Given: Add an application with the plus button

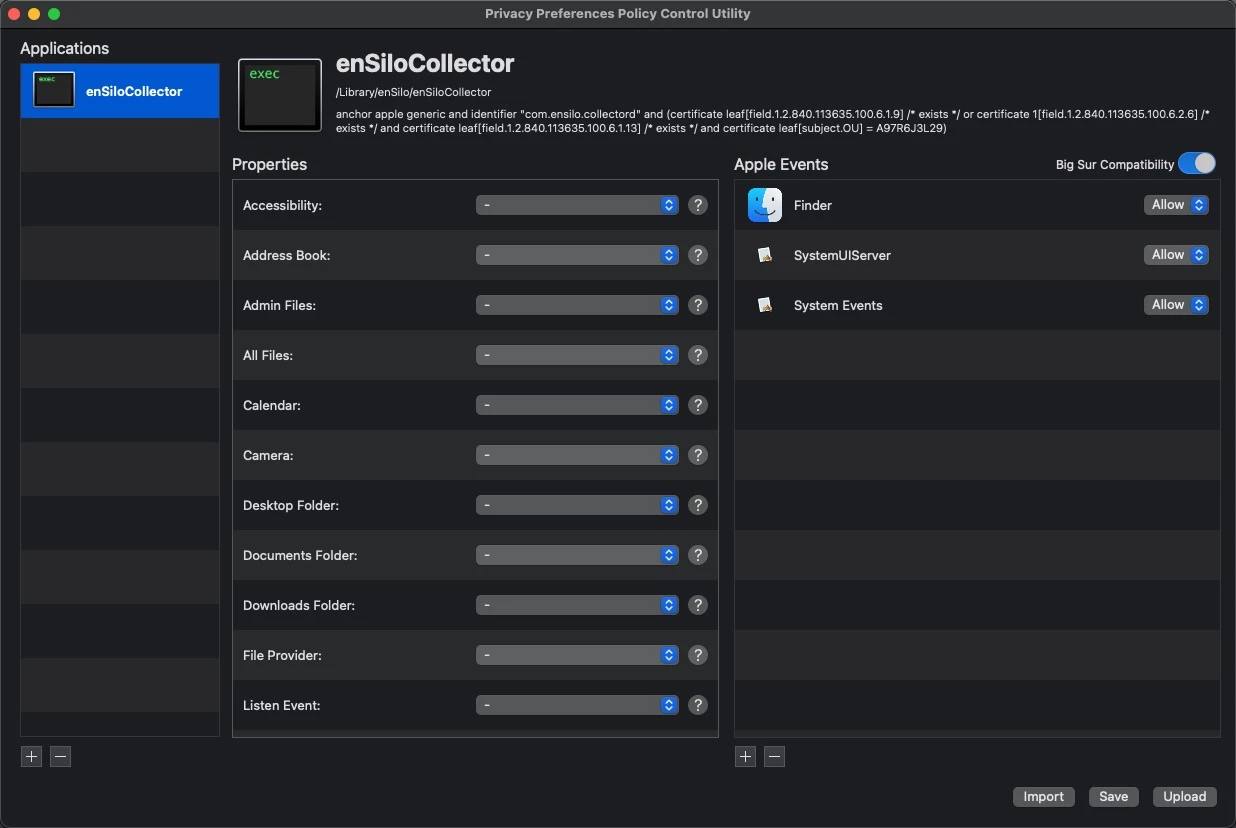Looking at the screenshot, I should click(32, 757).
